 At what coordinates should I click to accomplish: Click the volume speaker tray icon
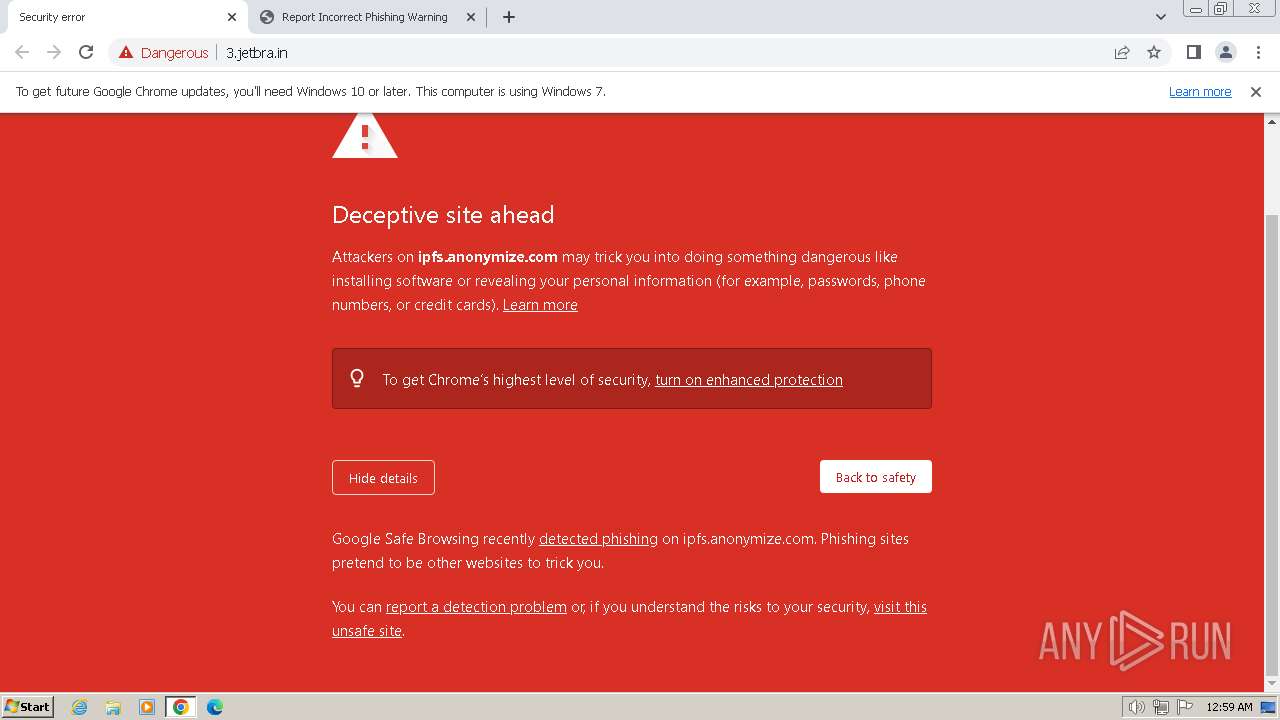pyautogui.click(x=1136, y=707)
